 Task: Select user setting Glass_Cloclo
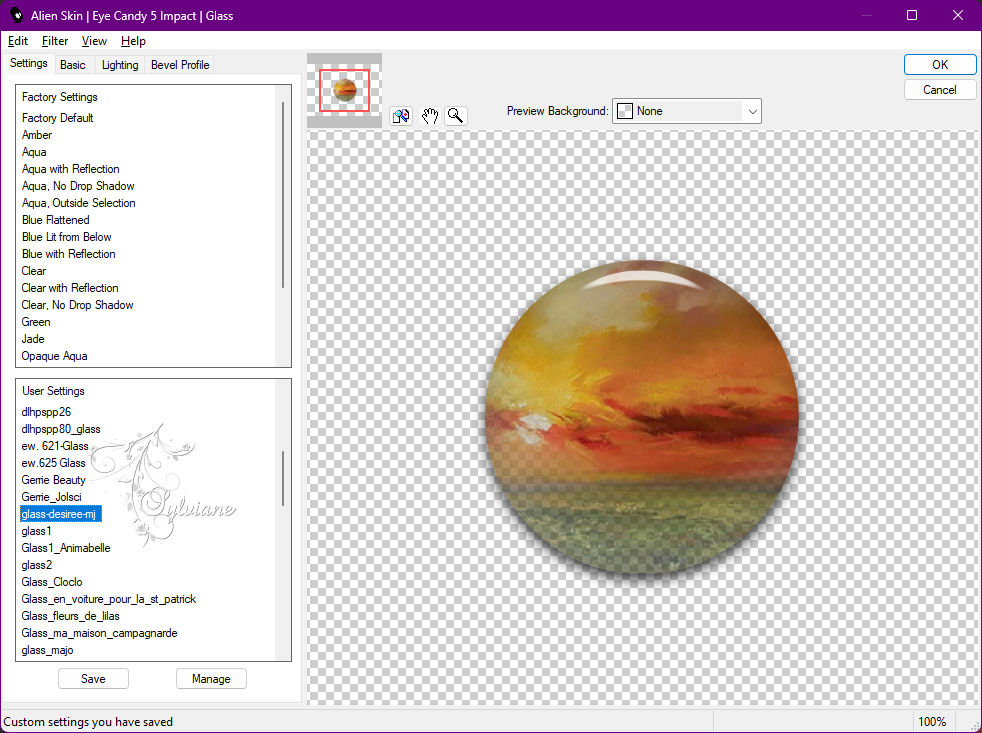[x=52, y=581]
